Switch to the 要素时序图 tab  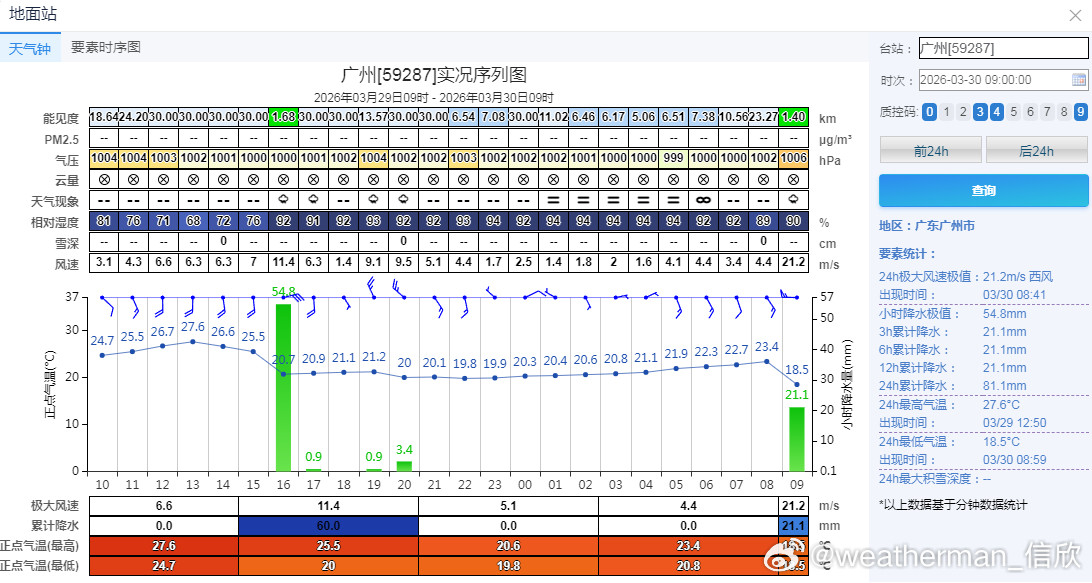pyautogui.click(x=106, y=47)
